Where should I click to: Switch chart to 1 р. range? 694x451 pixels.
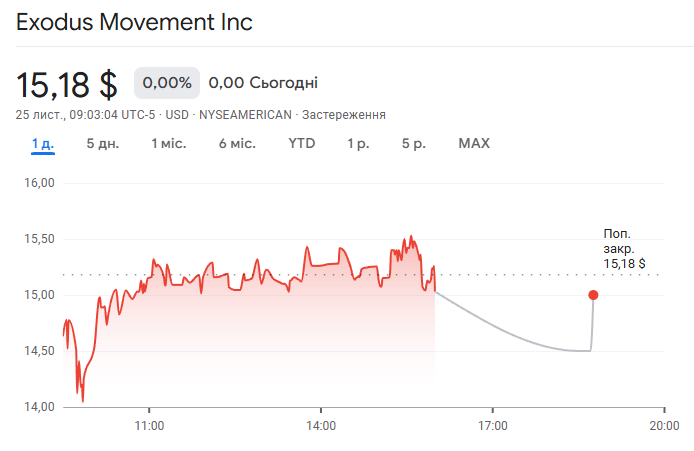[x=358, y=144]
